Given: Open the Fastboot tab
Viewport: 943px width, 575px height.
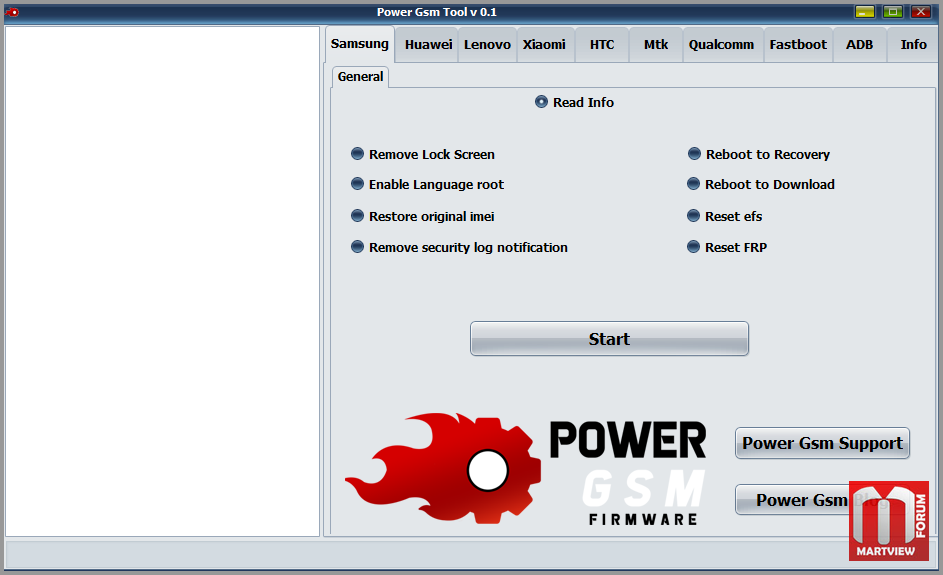Looking at the screenshot, I should 798,45.
